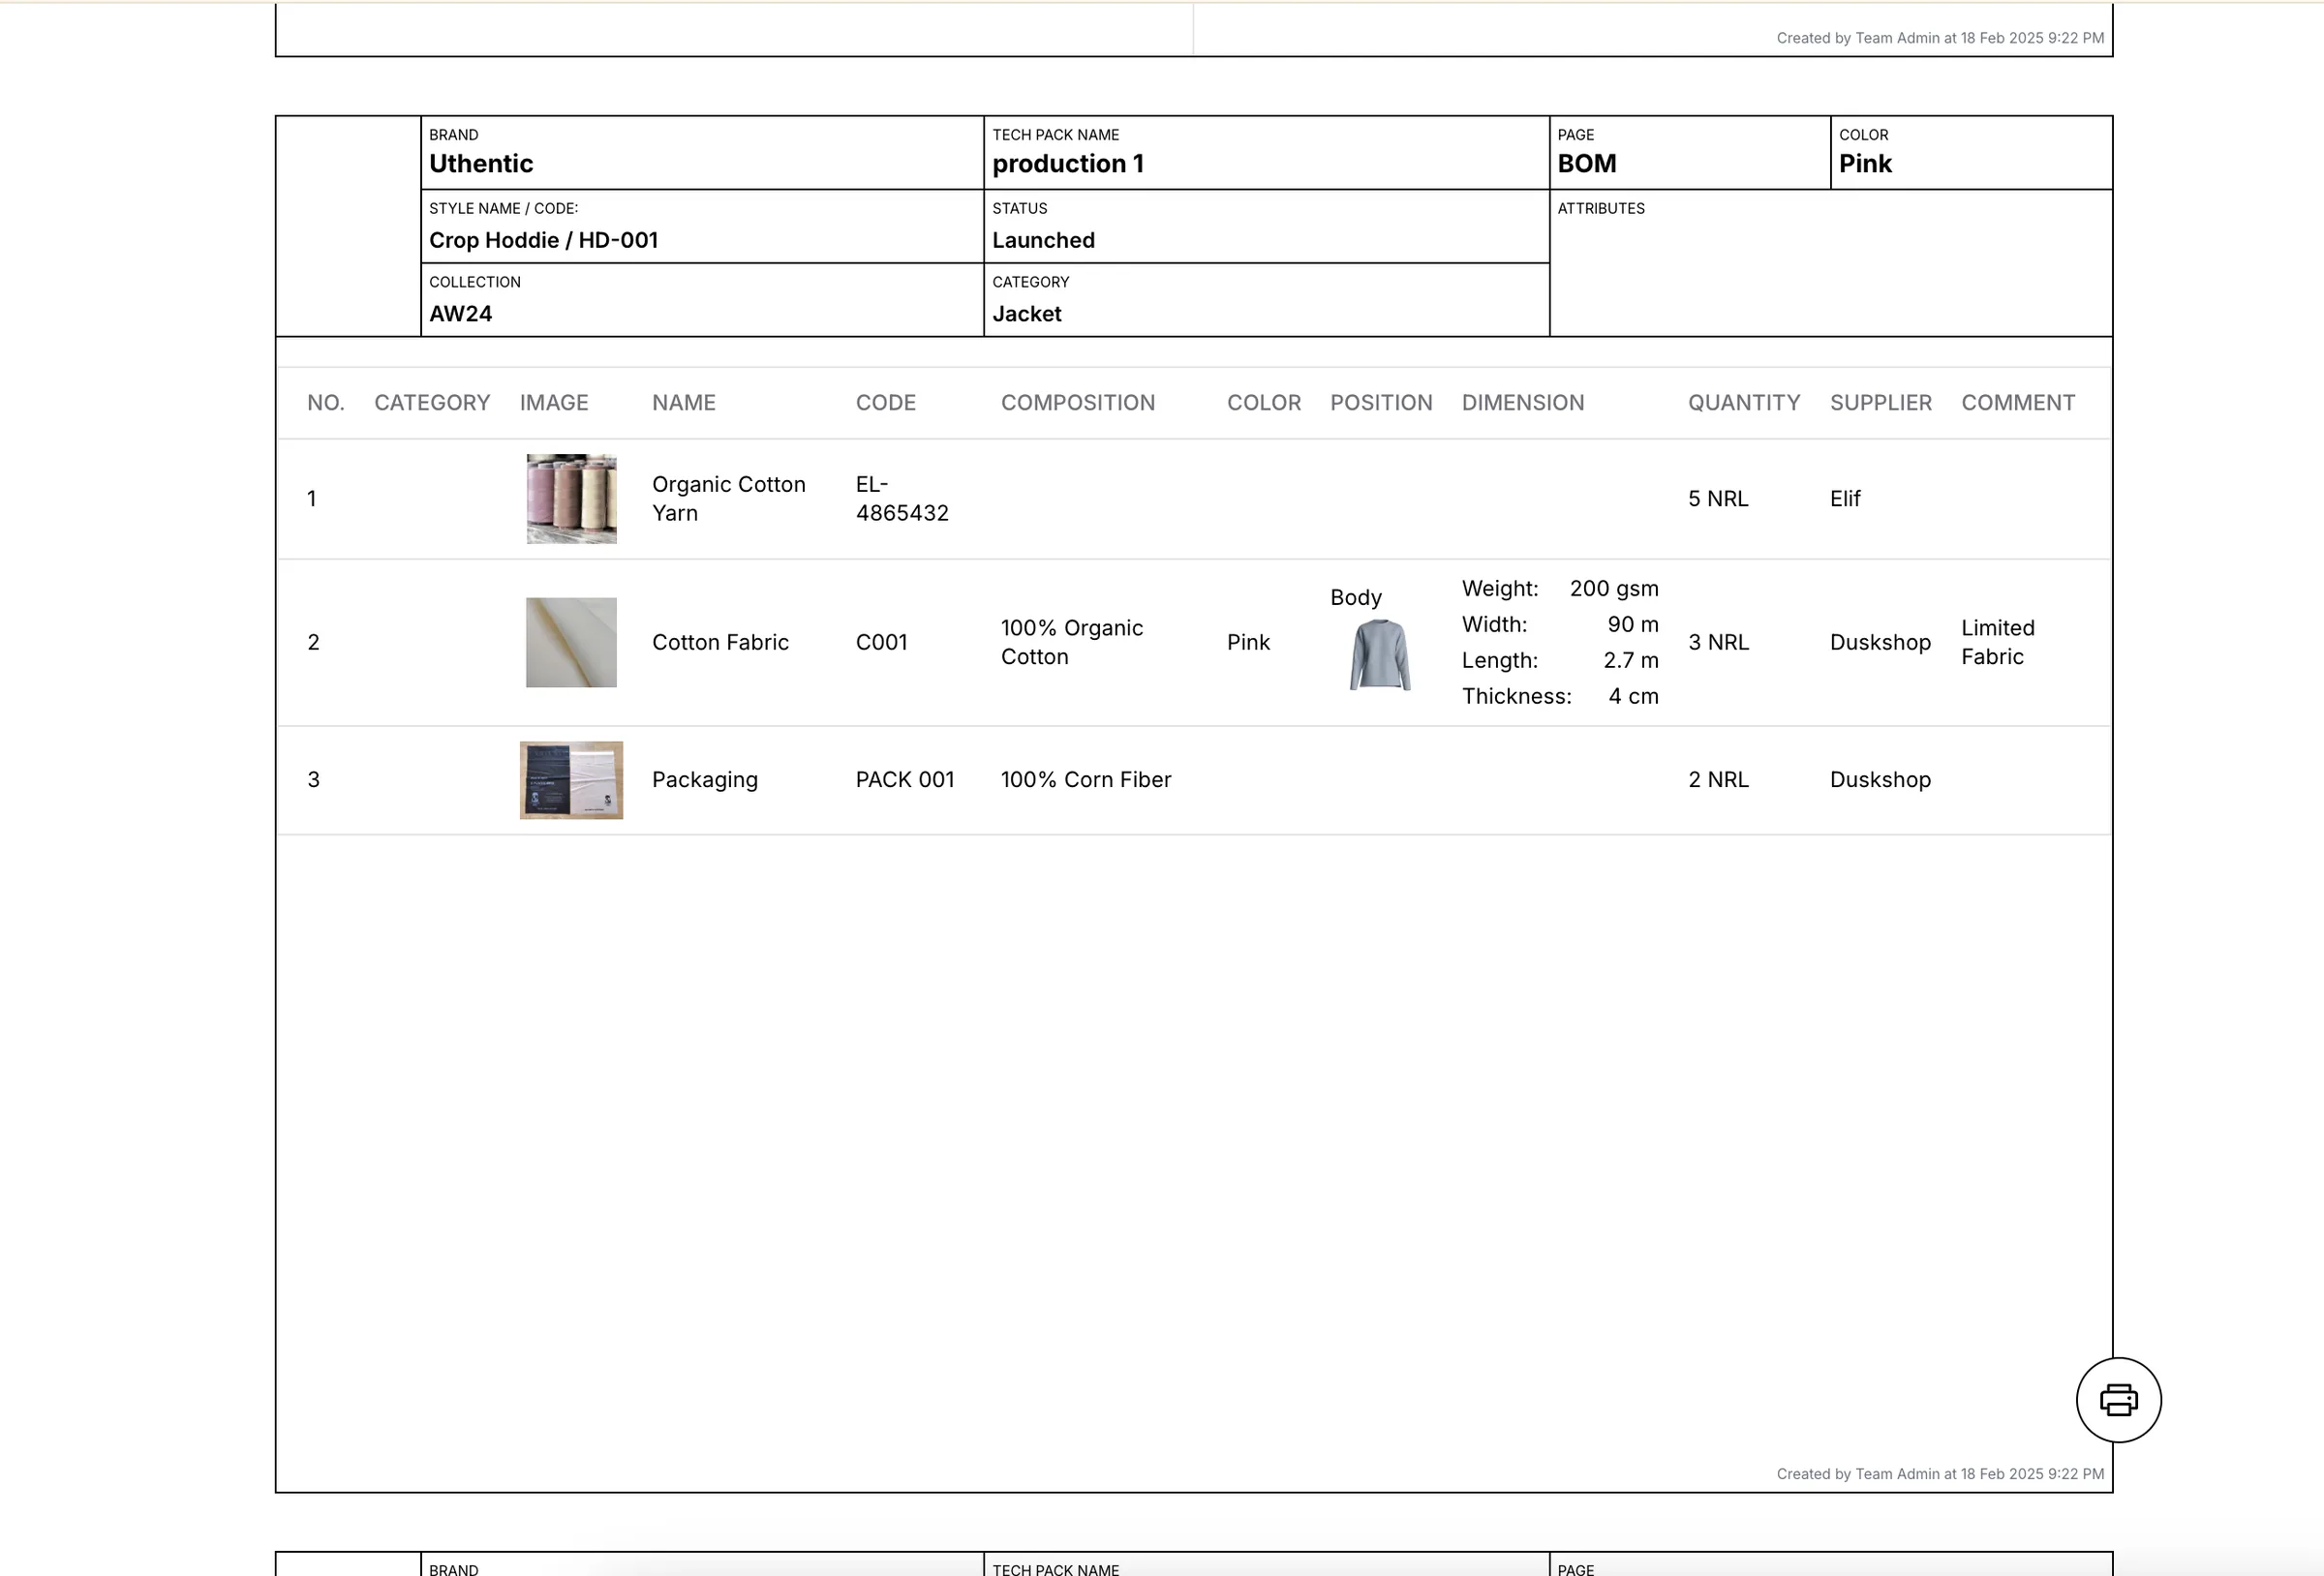
Task: Click the COLOR column header in table
Action: 1264,402
